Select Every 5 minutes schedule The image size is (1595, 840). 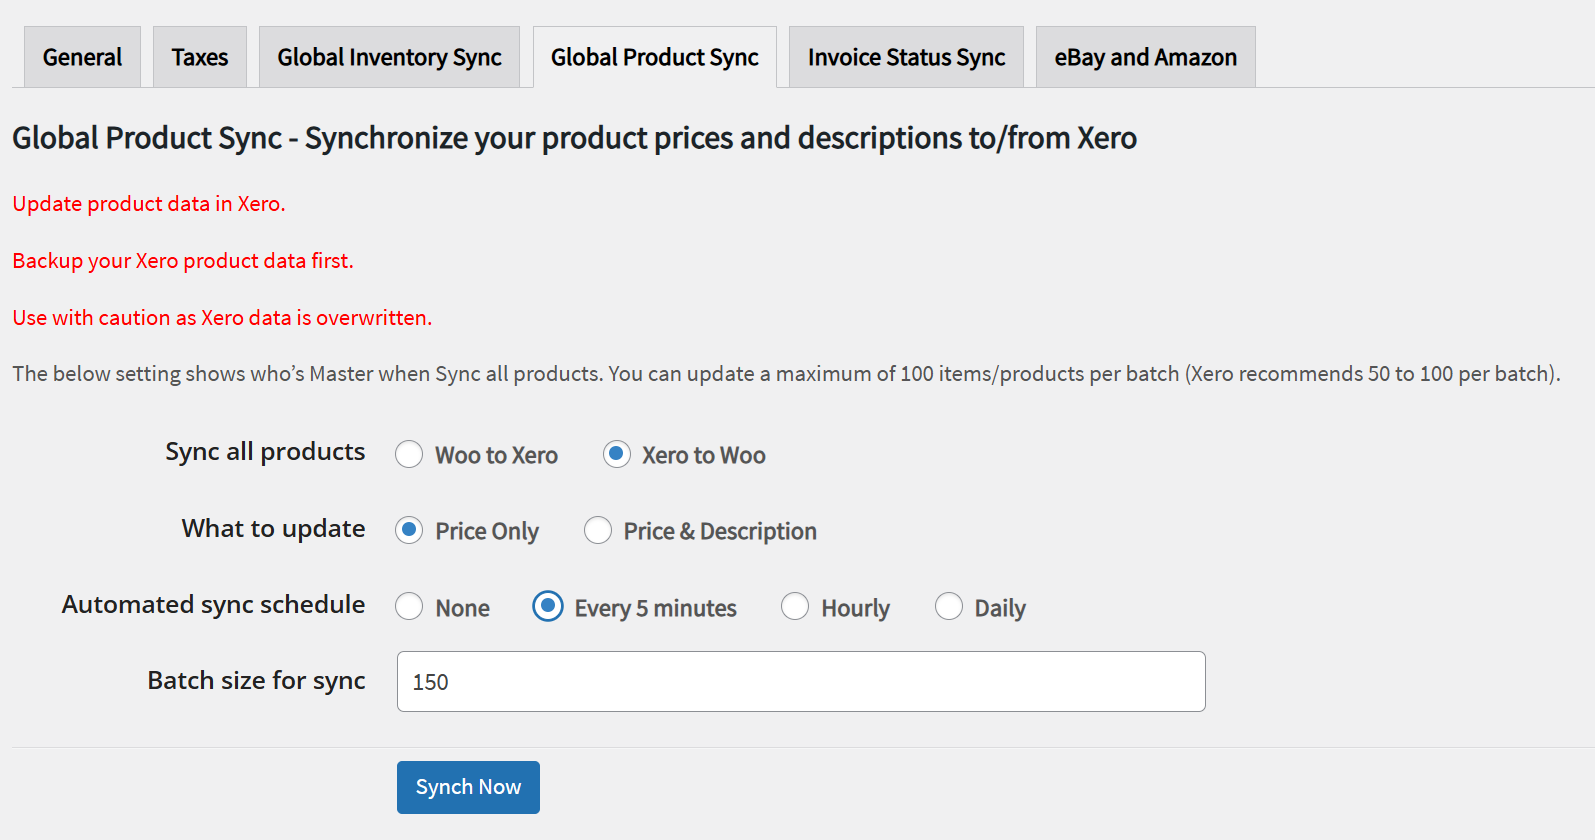[548, 607]
